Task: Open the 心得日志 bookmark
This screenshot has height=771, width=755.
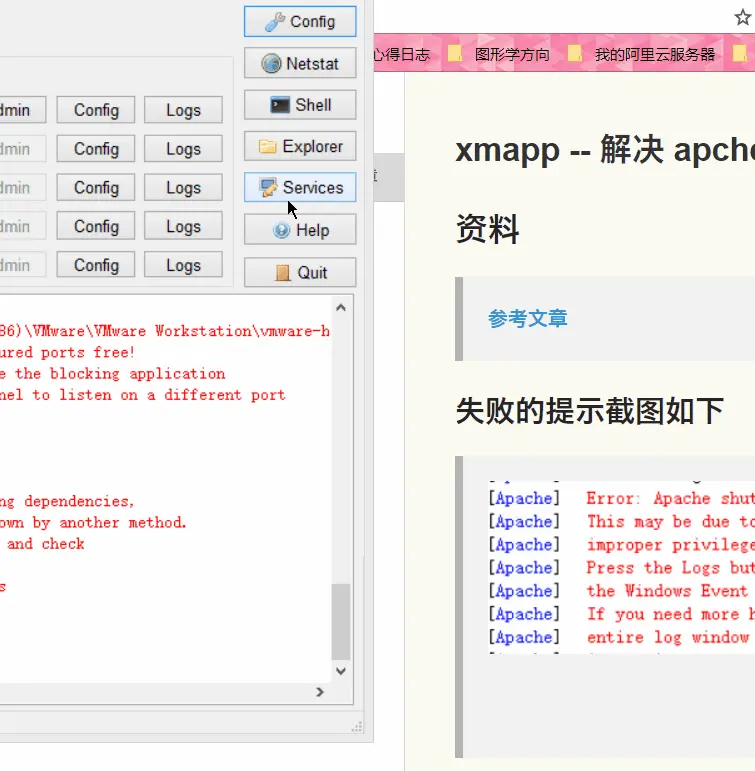Action: [401, 54]
